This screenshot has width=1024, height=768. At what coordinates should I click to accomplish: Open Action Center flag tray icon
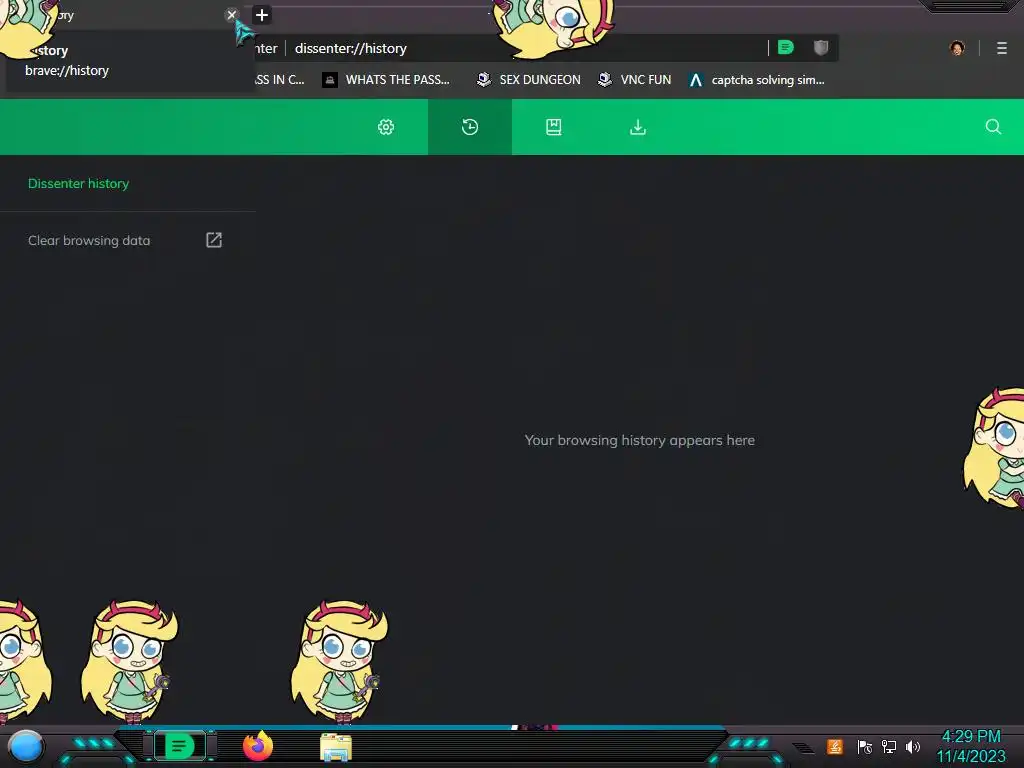865,746
